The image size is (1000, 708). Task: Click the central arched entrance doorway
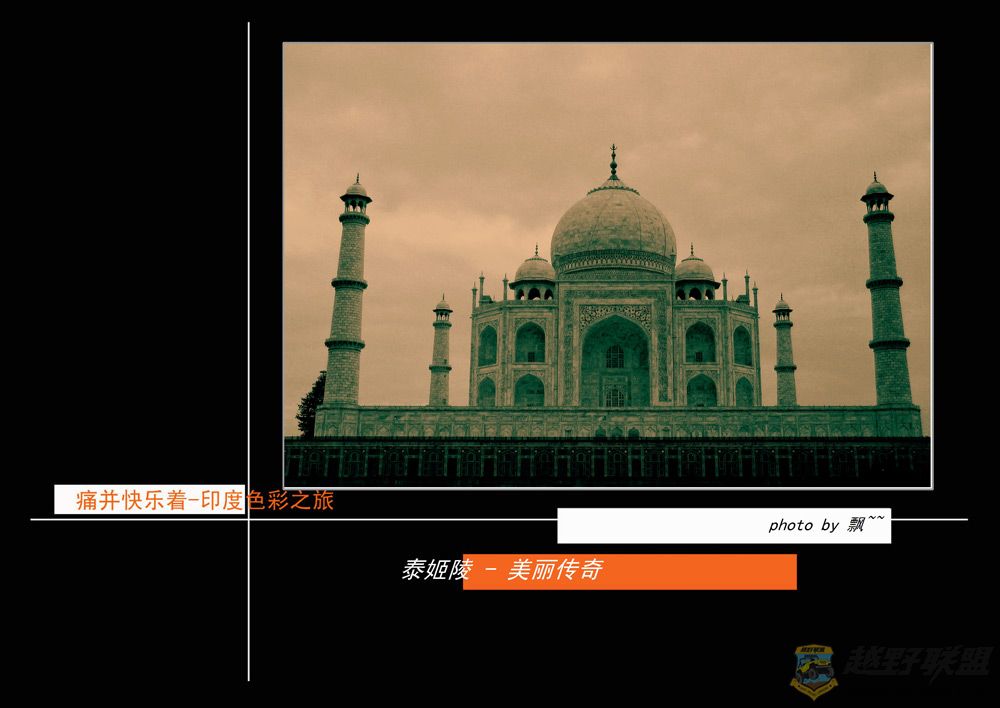[x=614, y=365]
